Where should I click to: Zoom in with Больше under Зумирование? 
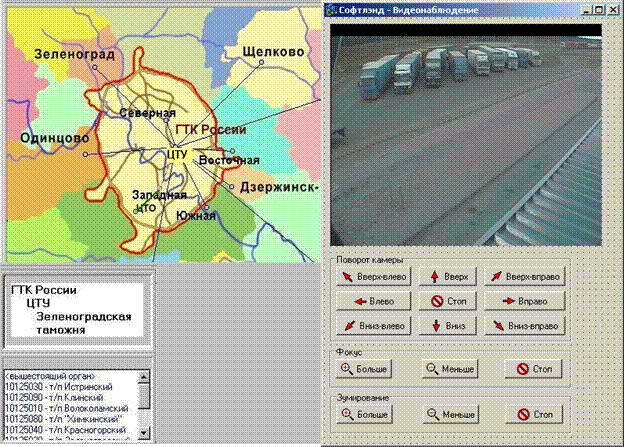(365, 414)
